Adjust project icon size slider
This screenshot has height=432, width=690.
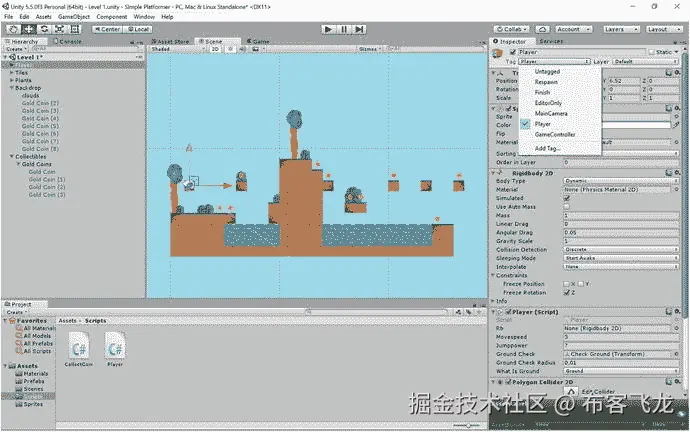click(467, 425)
